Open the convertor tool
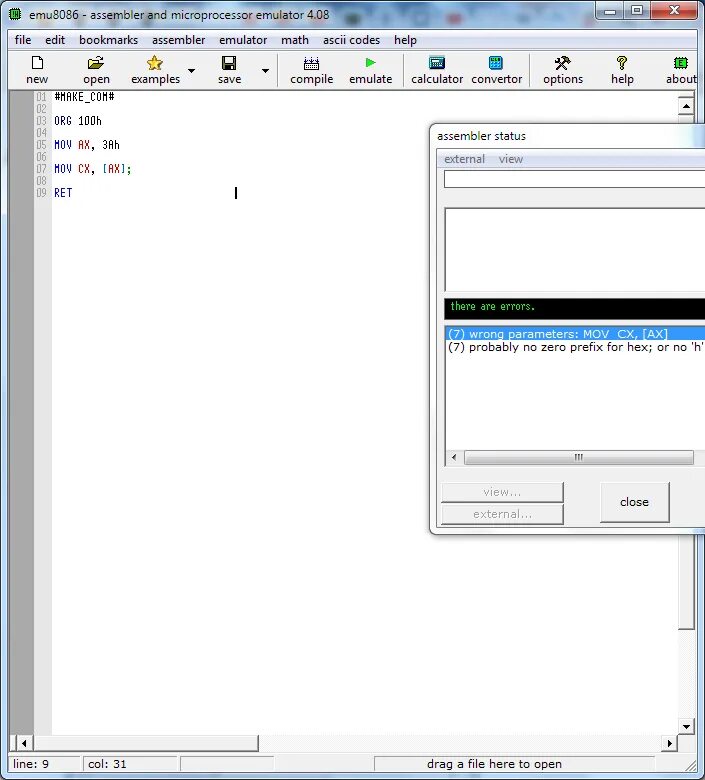This screenshot has height=780, width=705. (496, 63)
